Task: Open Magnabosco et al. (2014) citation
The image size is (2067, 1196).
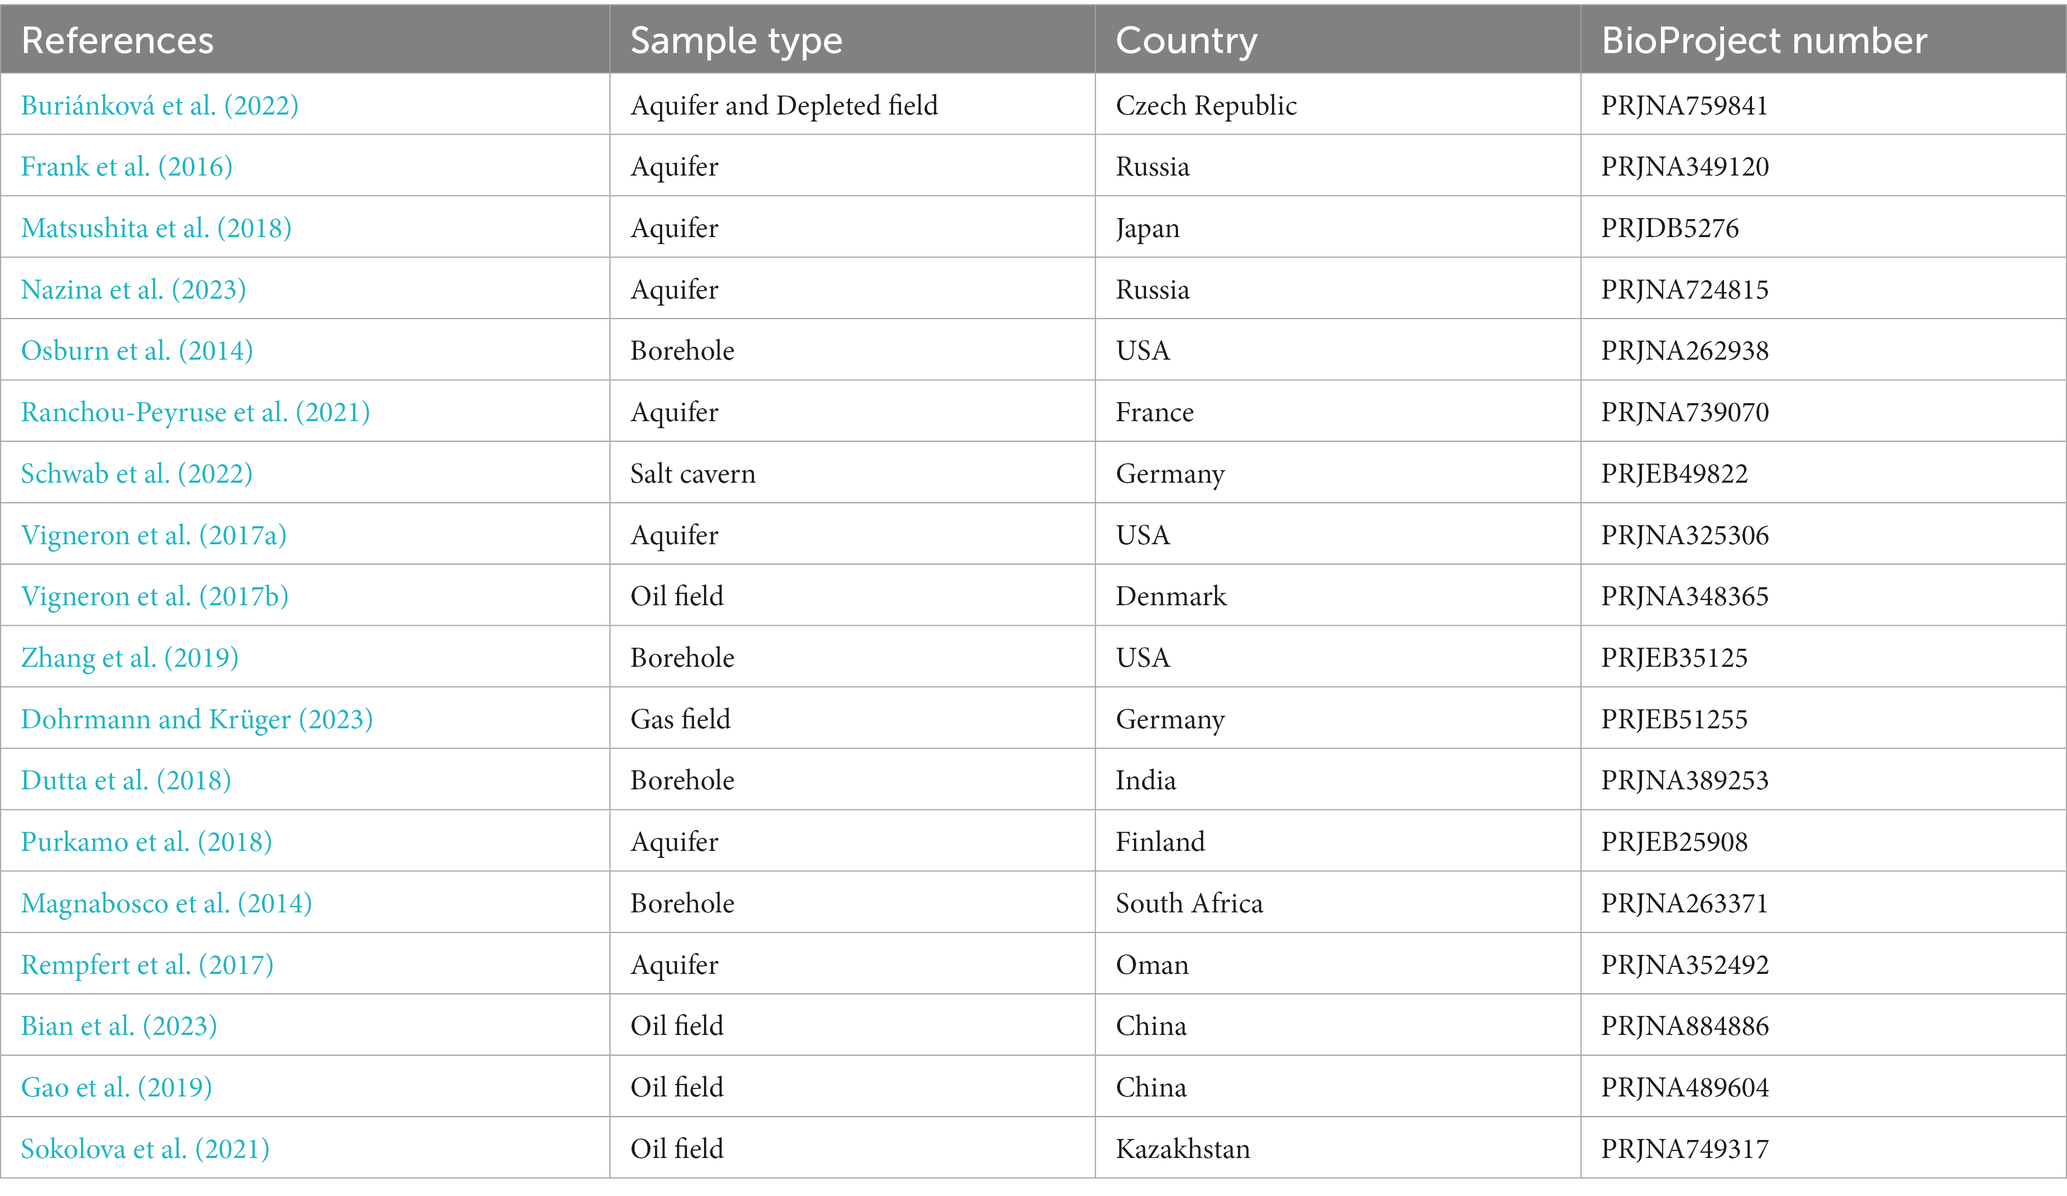Action: coord(167,904)
